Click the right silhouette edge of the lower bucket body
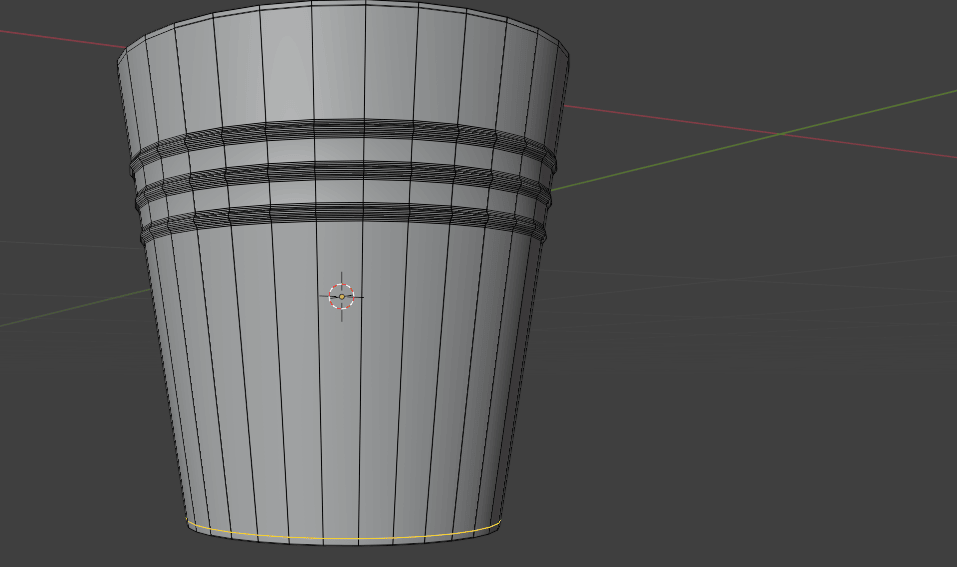This screenshot has width=957, height=567. pos(517,400)
